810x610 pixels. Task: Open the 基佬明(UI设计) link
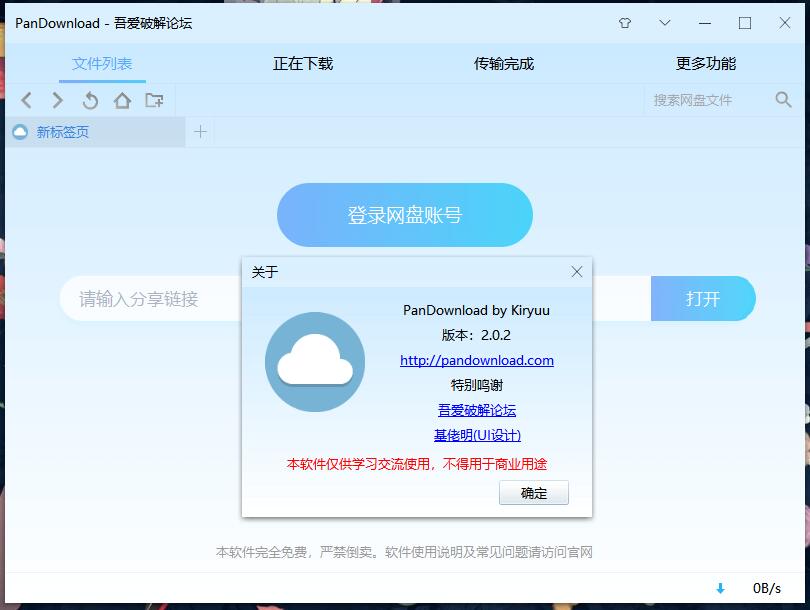point(477,435)
